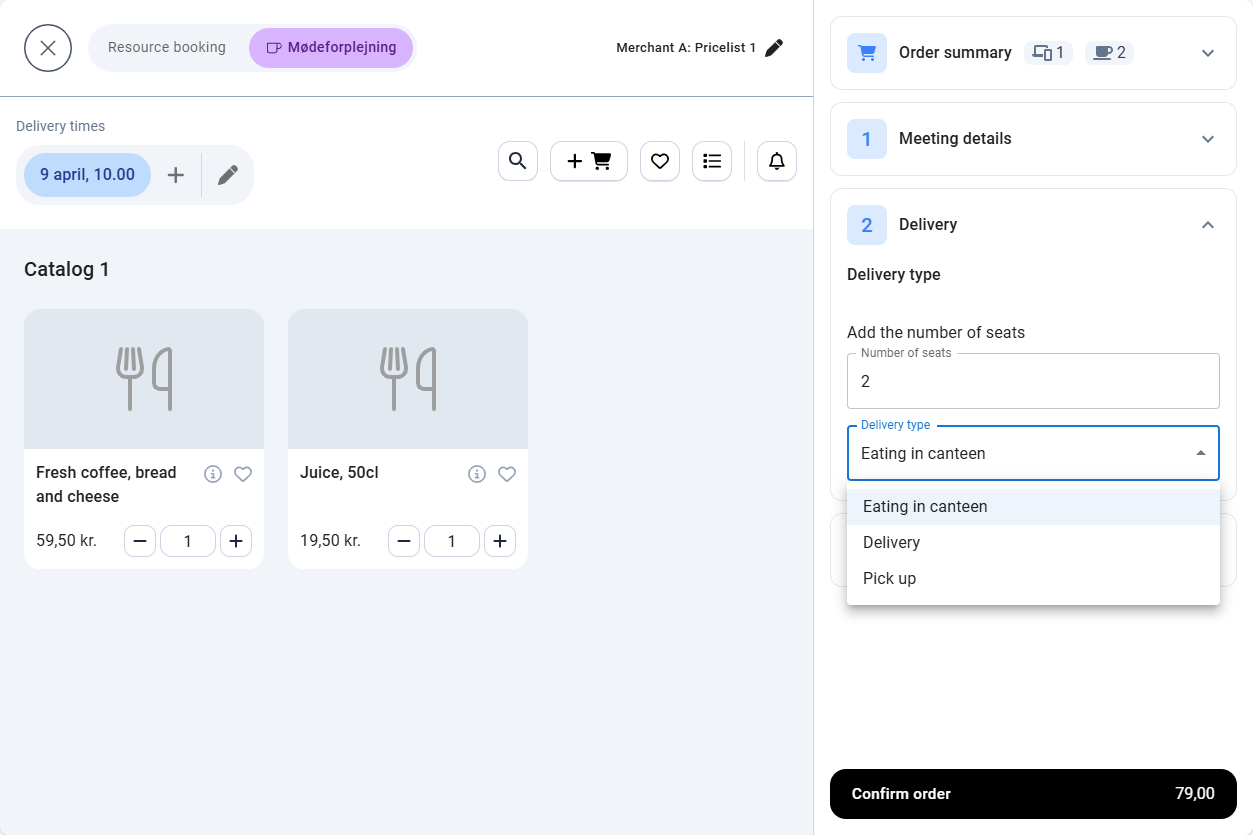Choose Eating in canteen option
Image resolution: width=1253 pixels, height=835 pixels.
pos(1033,506)
